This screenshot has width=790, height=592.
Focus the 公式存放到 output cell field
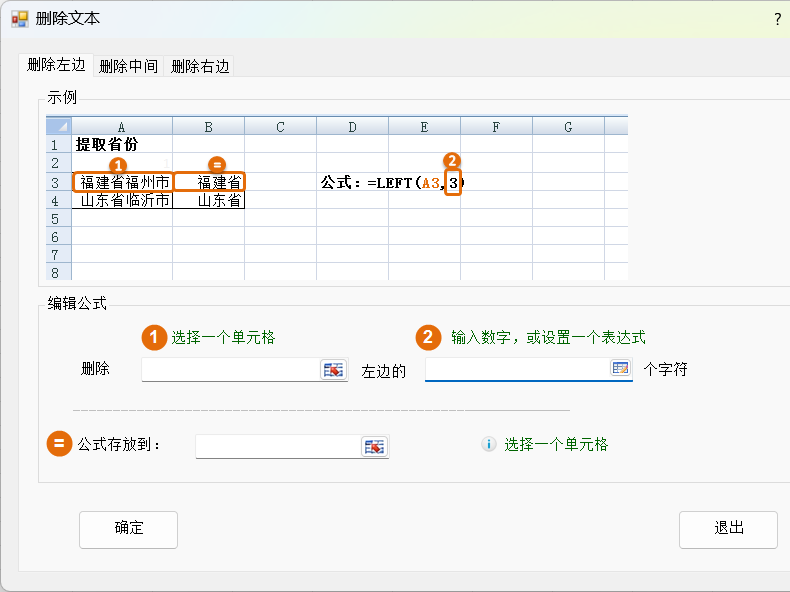[x=277, y=446]
